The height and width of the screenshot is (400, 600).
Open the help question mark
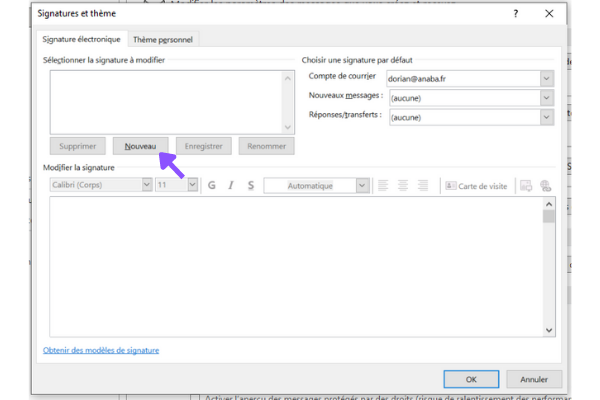[516, 14]
